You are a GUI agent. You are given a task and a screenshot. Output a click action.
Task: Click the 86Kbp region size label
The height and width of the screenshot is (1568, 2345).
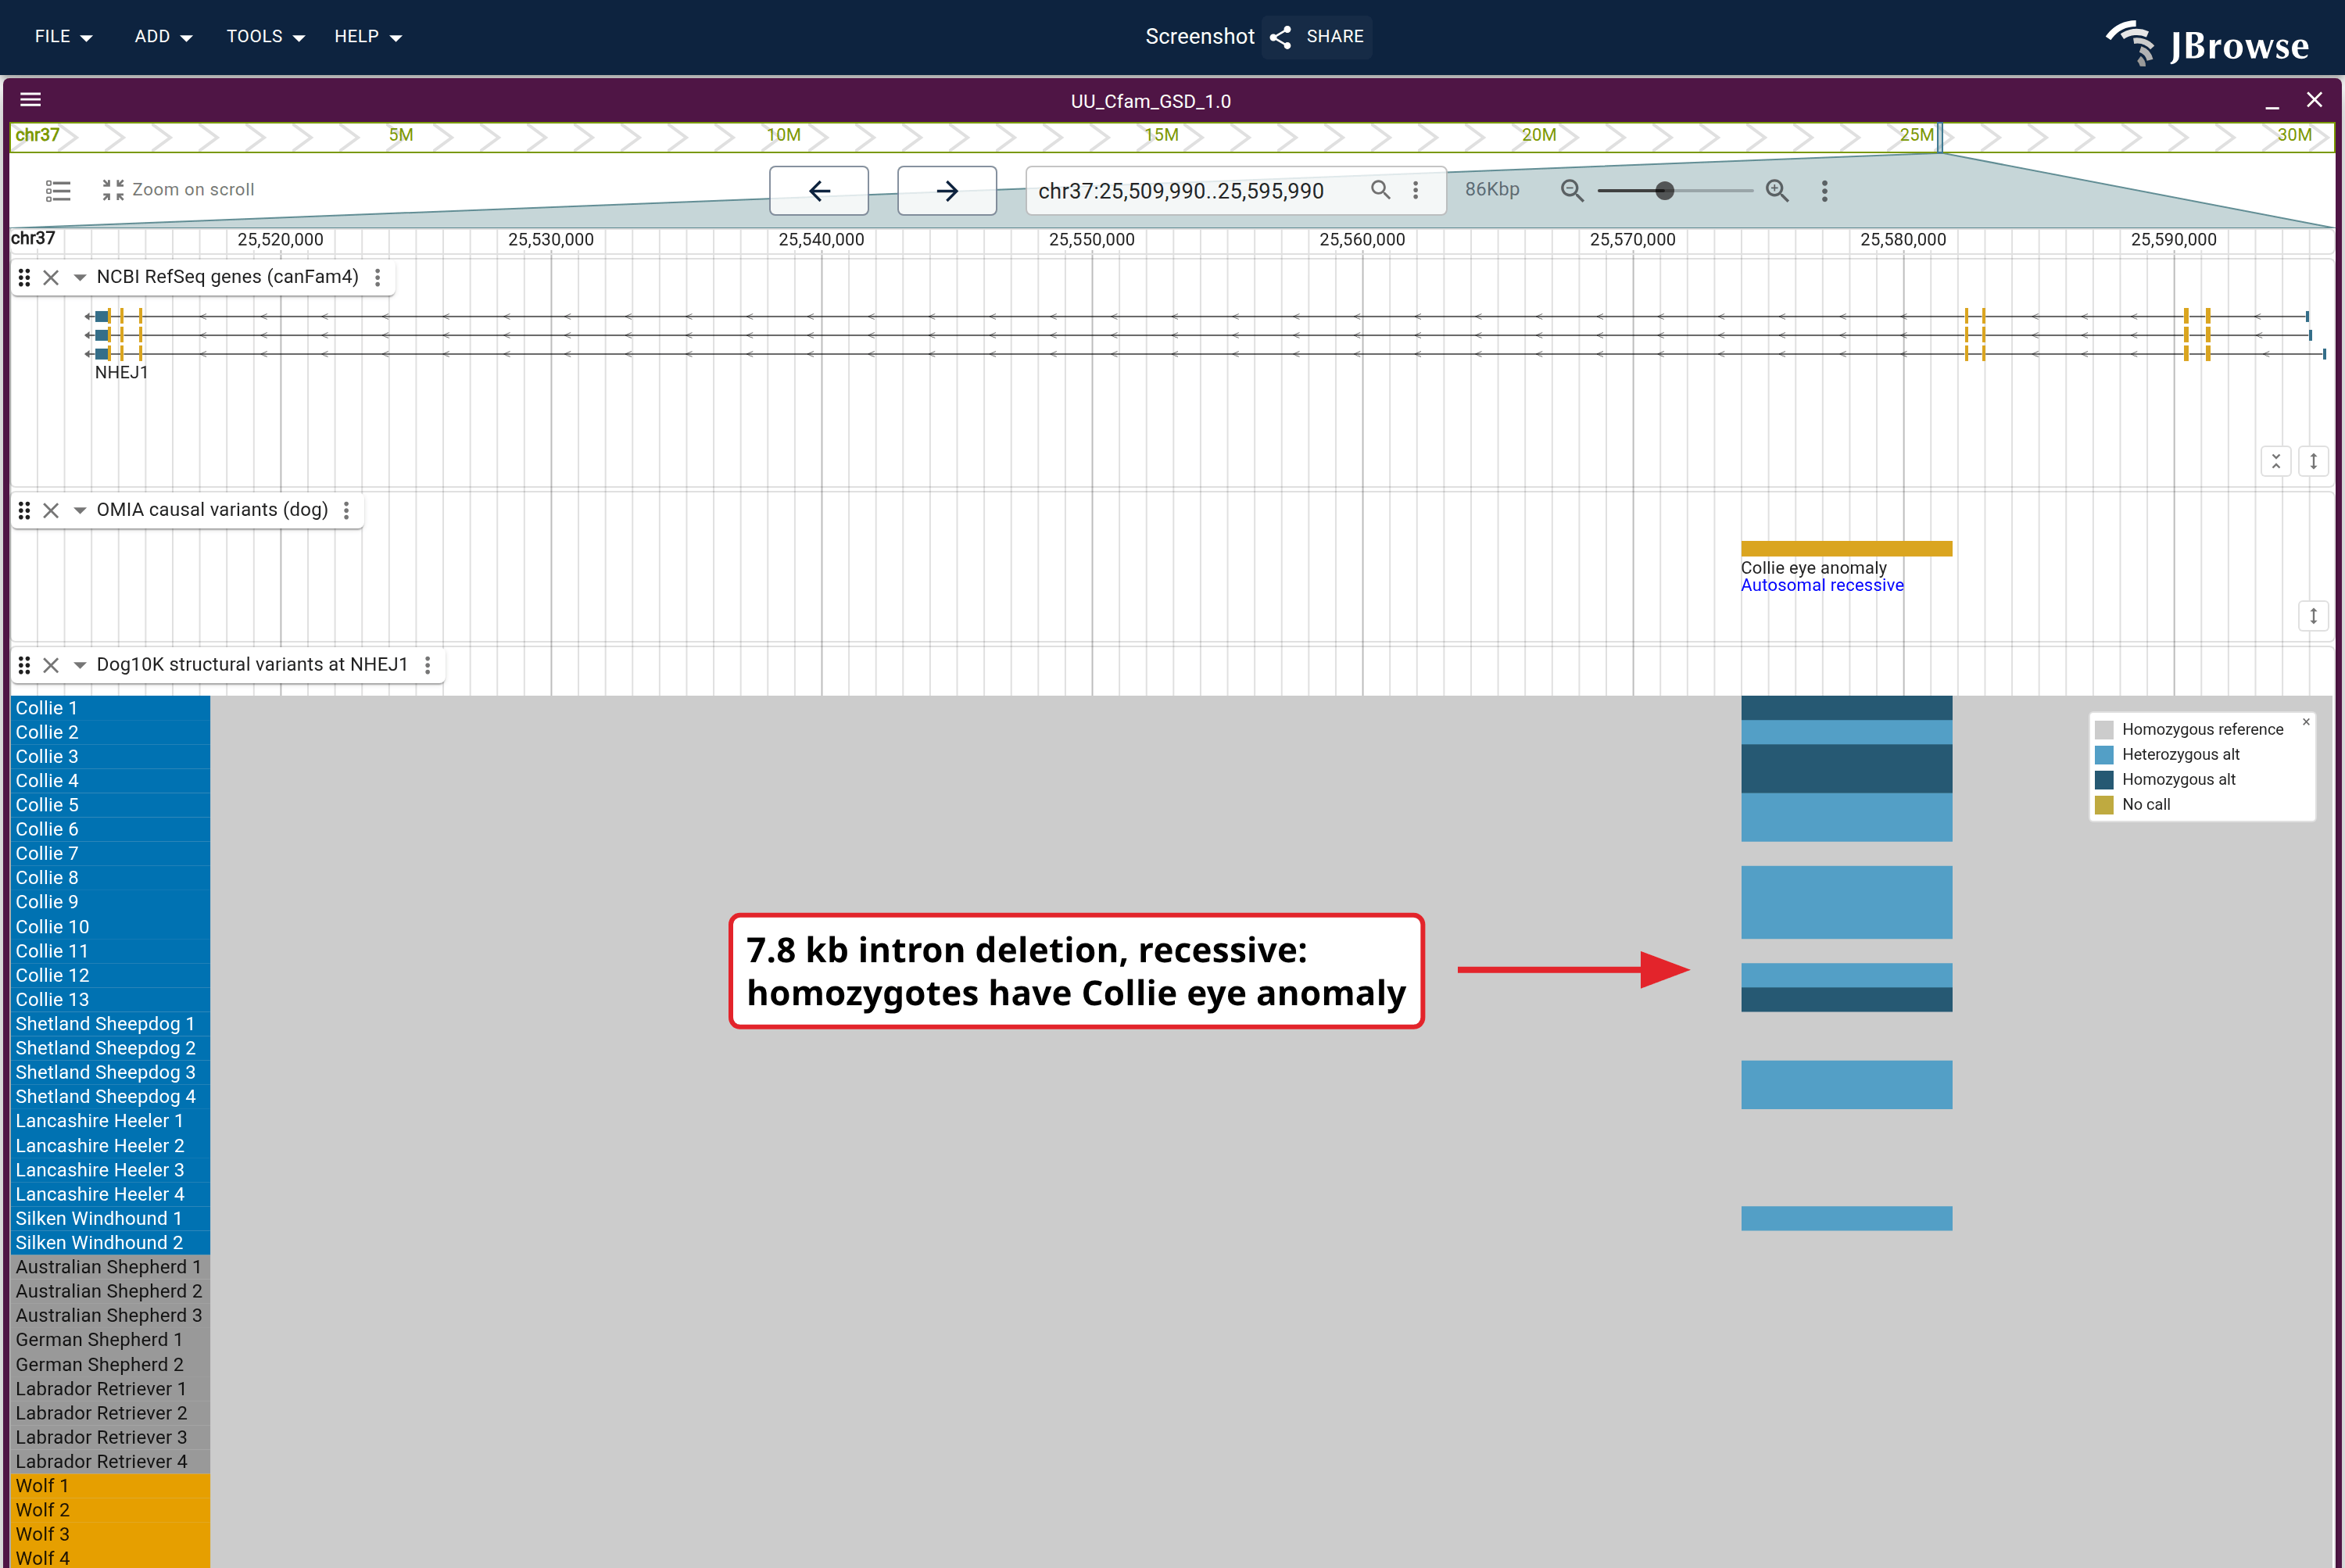coord(1492,189)
